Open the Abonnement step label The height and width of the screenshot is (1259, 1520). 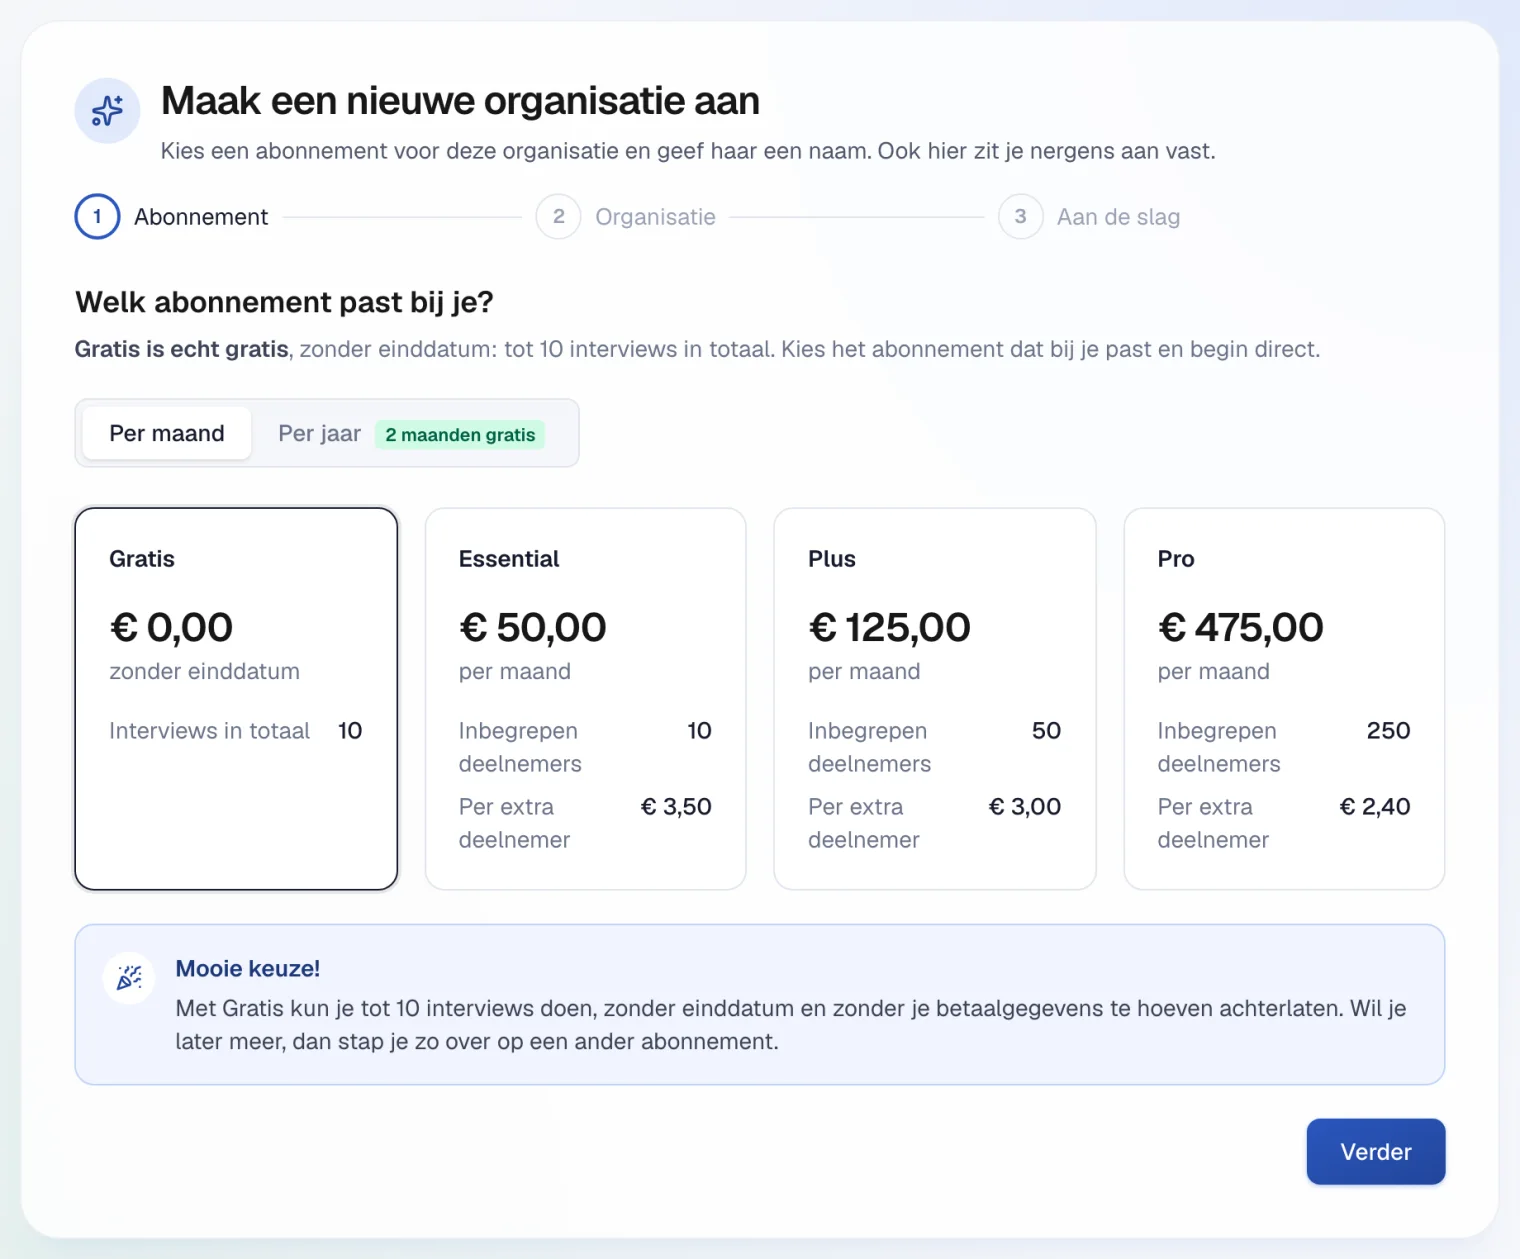pos(201,217)
